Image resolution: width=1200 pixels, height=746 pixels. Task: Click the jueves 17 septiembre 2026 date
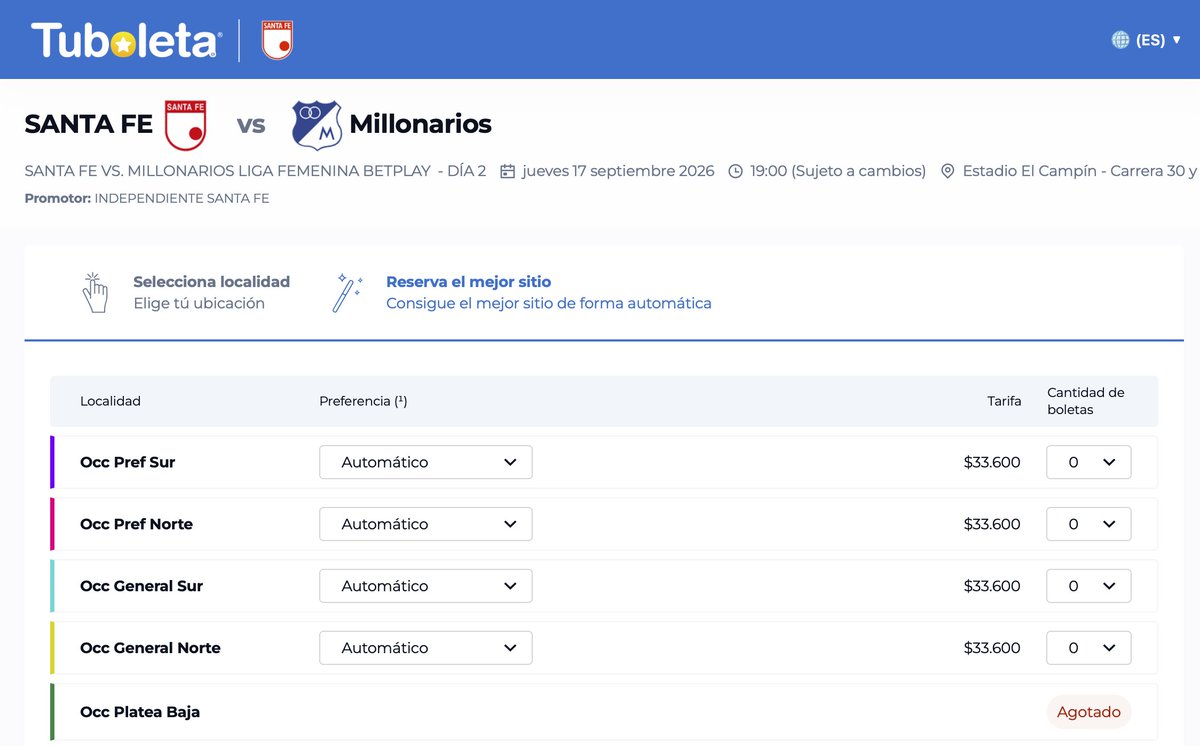(618, 171)
